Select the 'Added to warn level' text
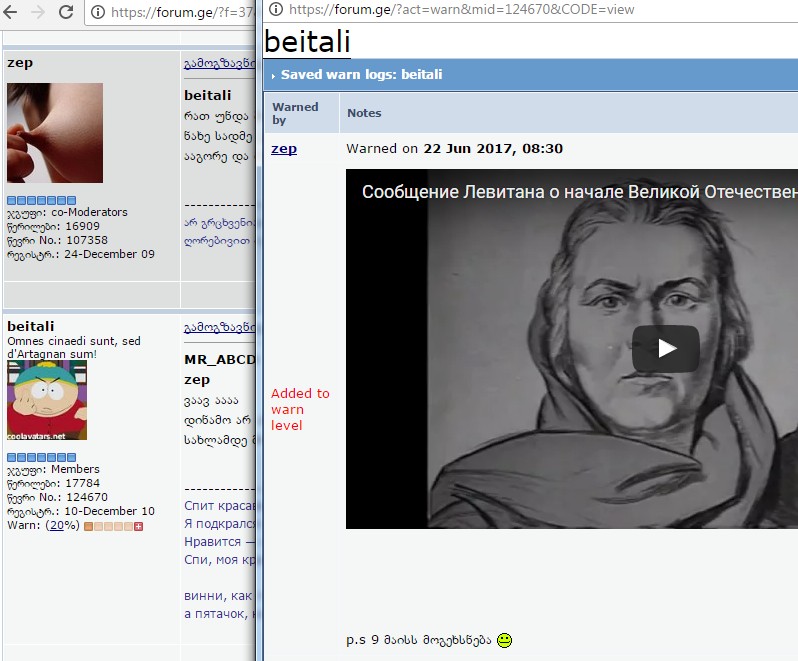 pos(300,409)
